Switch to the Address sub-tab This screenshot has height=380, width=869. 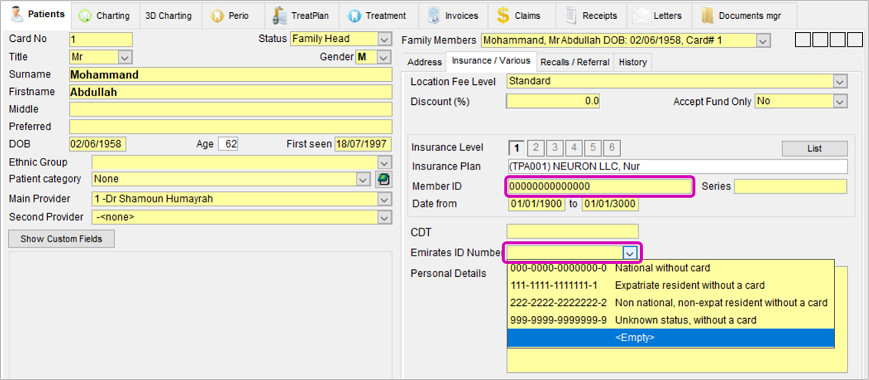coord(425,62)
